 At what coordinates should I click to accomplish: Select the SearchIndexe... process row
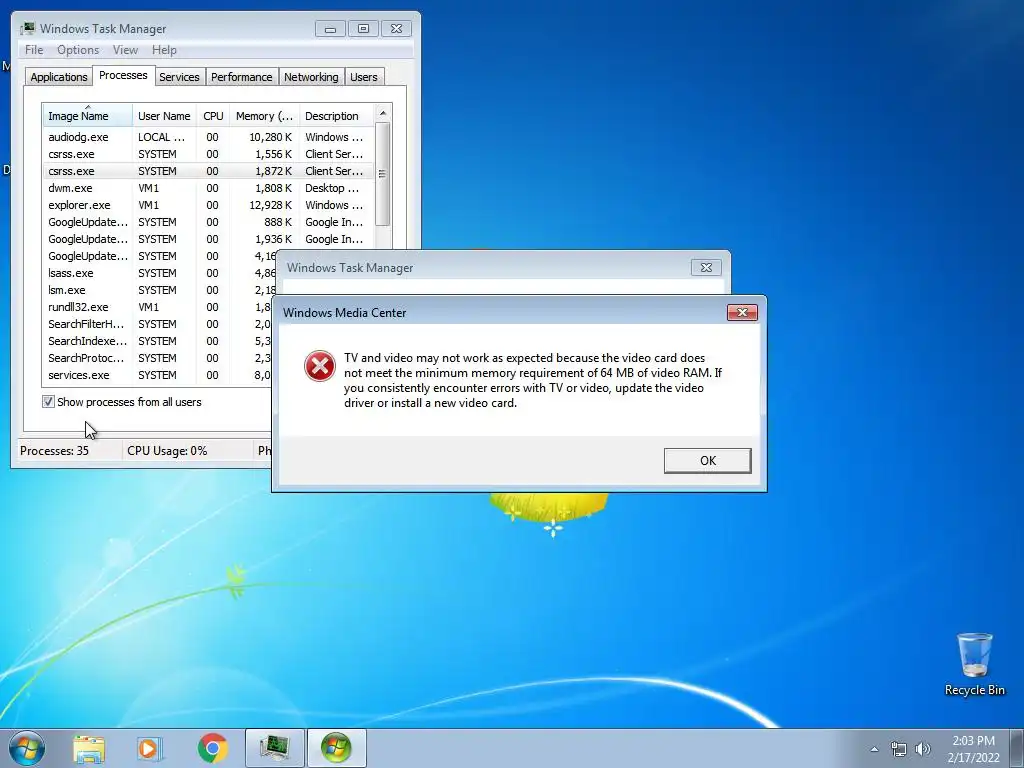pyautogui.click(x=159, y=341)
